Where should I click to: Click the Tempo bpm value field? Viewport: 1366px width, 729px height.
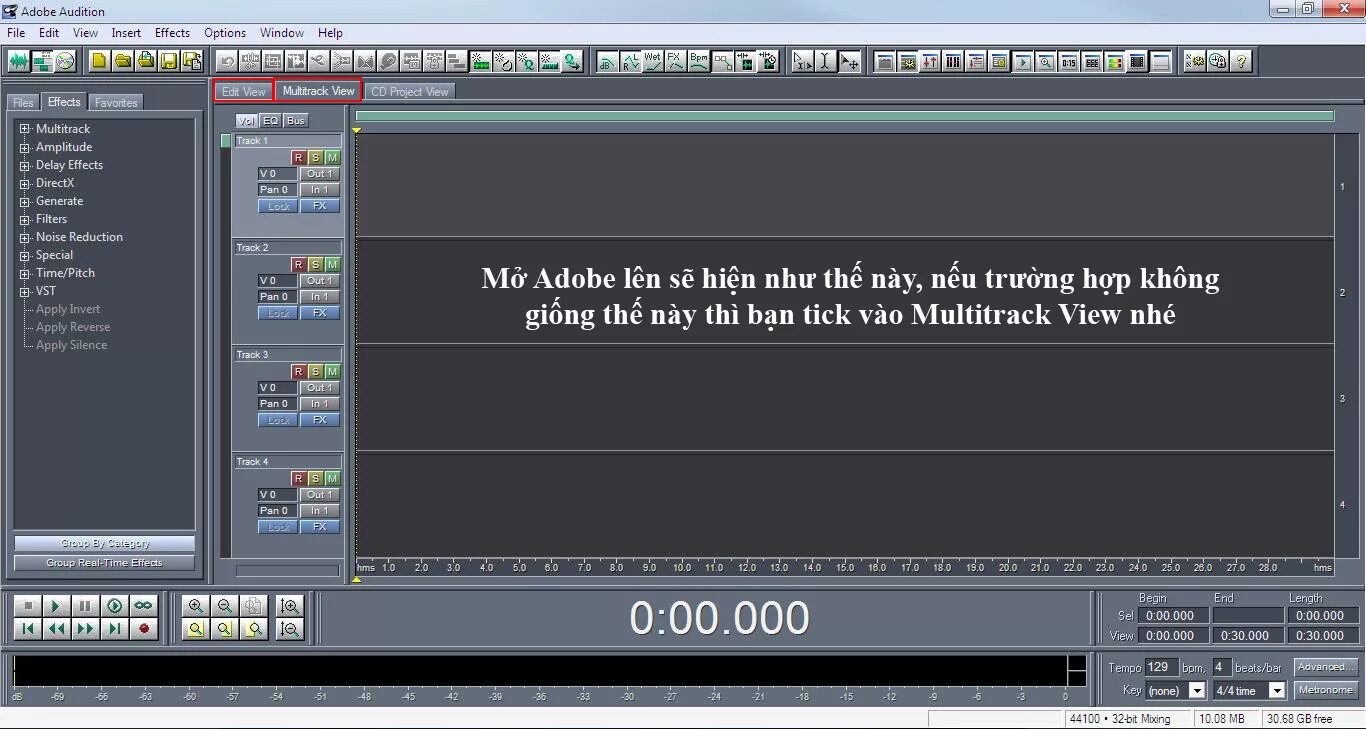click(1162, 667)
